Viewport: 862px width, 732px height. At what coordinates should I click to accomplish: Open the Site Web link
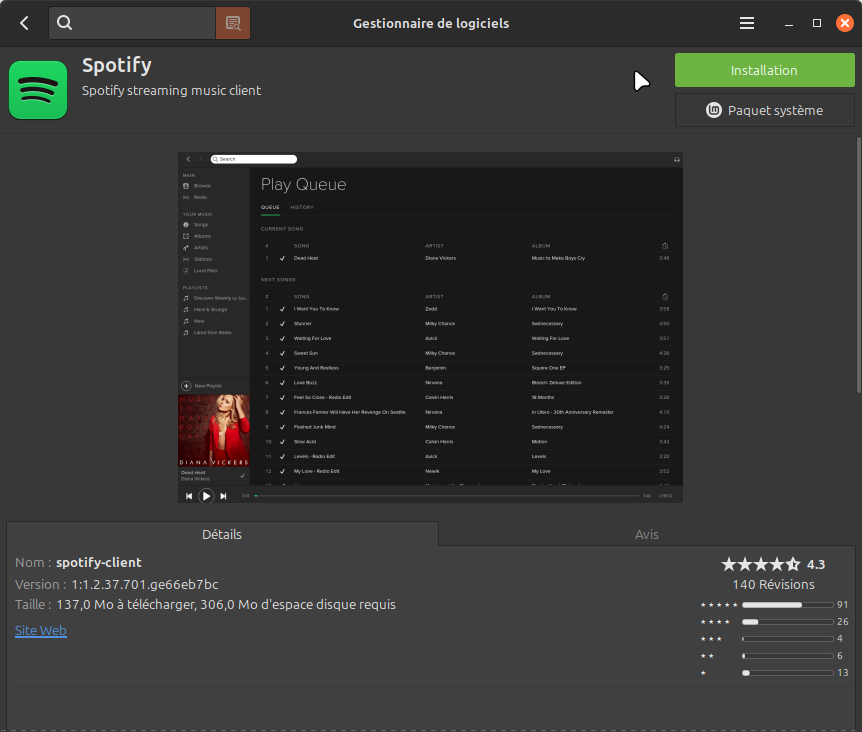coord(41,630)
